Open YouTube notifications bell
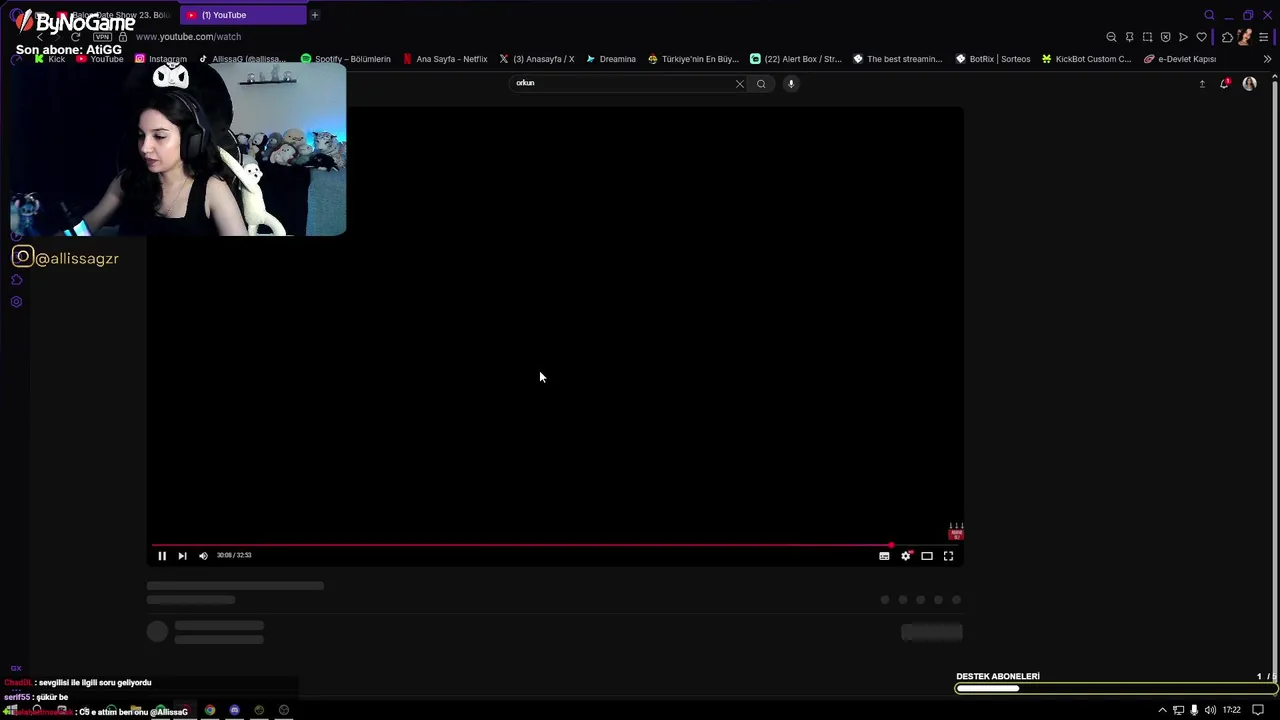The height and width of the screenshot is (720, 1280). point(1224,84)
